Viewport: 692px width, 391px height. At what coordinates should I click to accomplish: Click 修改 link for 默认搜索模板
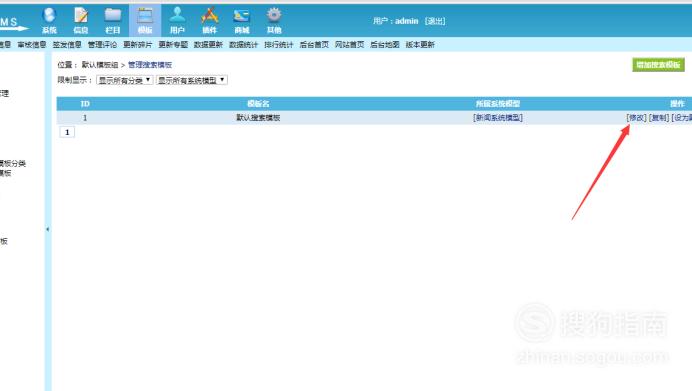pyautogui.click(x=636, y=118)
